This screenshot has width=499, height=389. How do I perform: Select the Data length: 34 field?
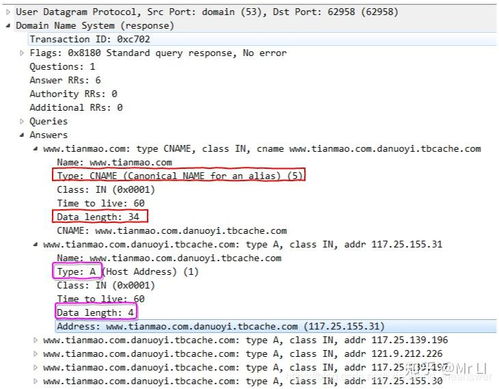pyautogui.click(x=100, y=217)
